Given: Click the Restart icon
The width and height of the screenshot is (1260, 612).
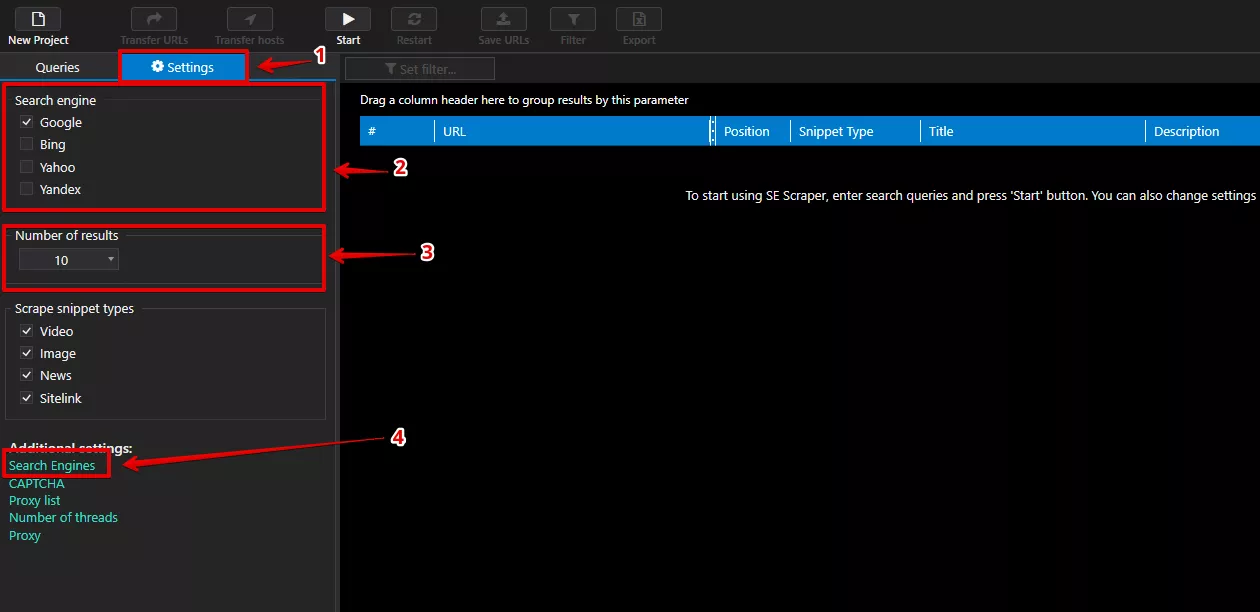Looking at the screenshot, I should (x=414, y=19).
